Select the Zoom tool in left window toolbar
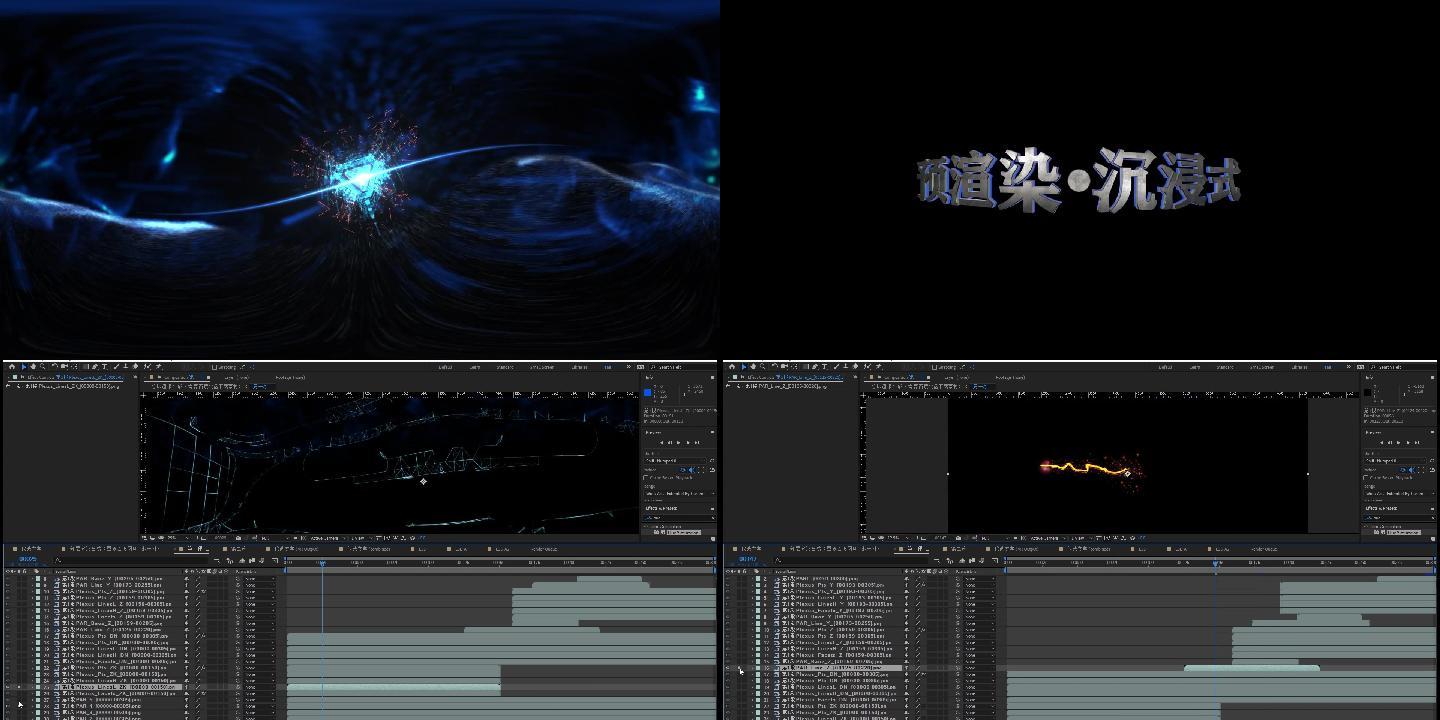1440x720 pixels. pyautogui.click(x=43, y=367)
